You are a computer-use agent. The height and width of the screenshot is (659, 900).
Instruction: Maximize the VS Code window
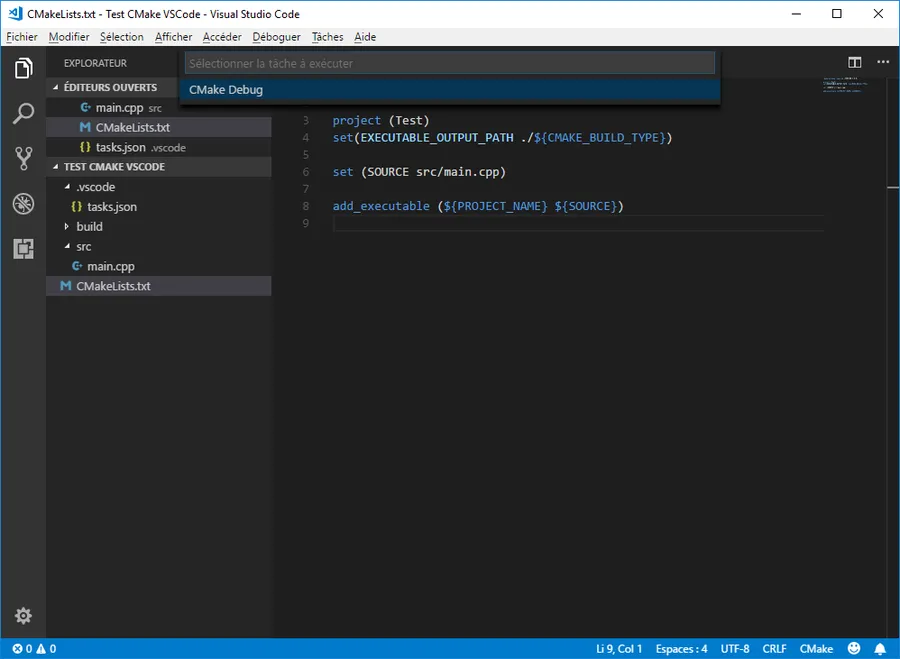[x=837, y=14]
